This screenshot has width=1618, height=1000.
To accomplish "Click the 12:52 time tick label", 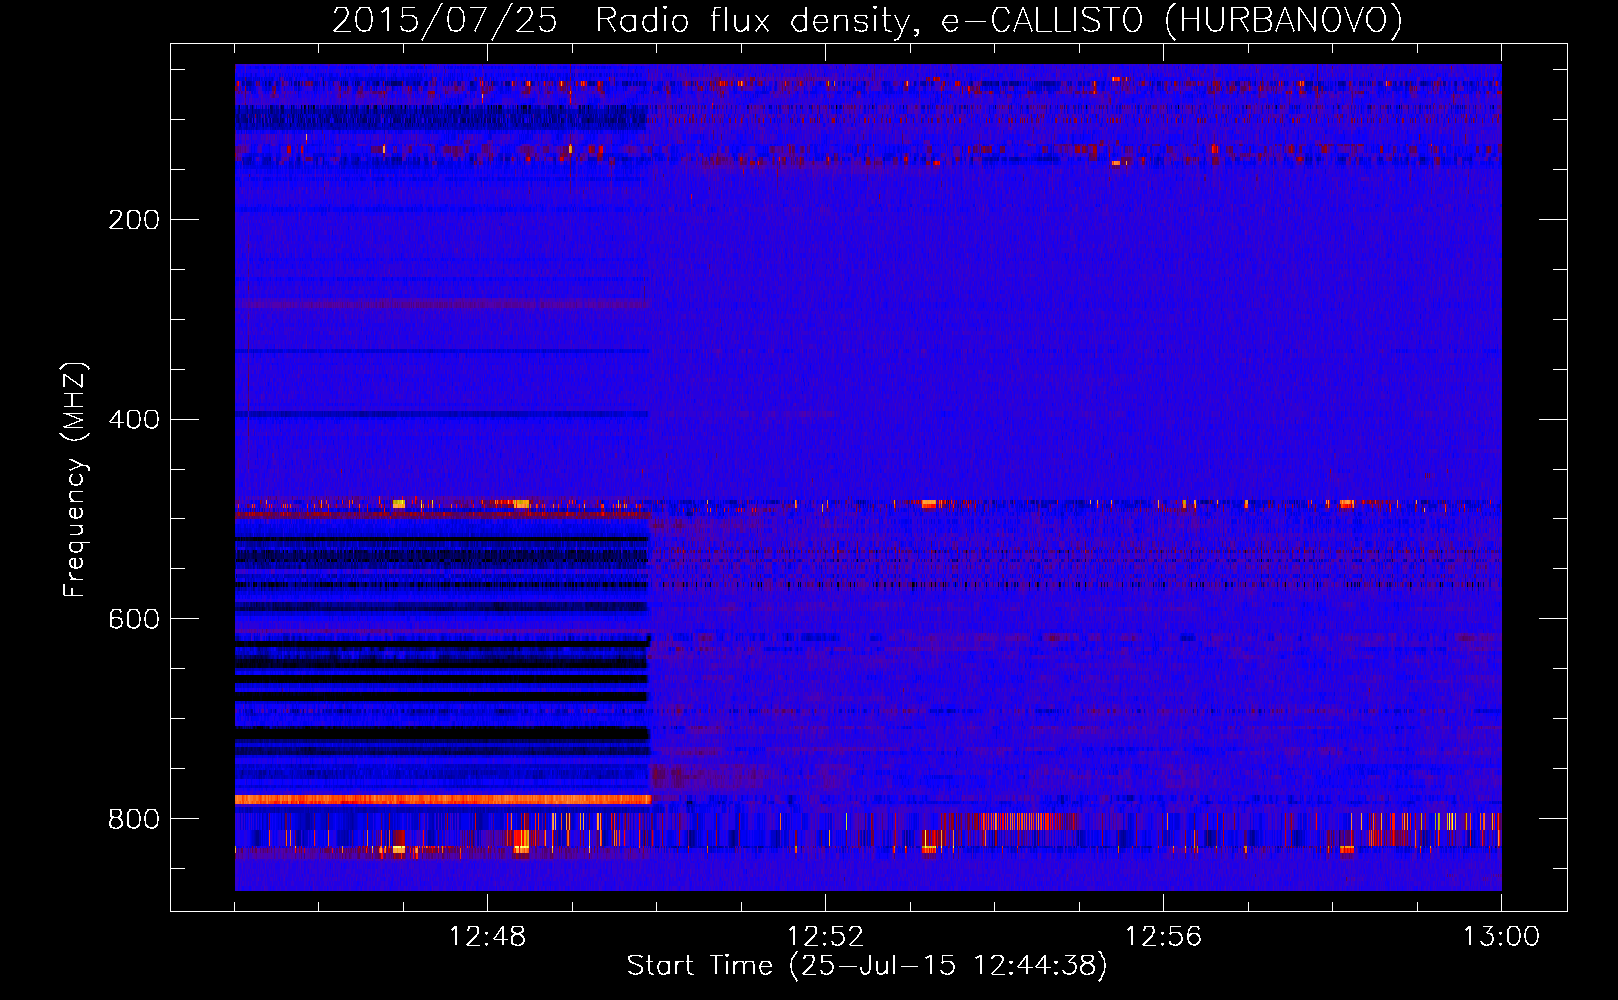I will coord(825,937).
